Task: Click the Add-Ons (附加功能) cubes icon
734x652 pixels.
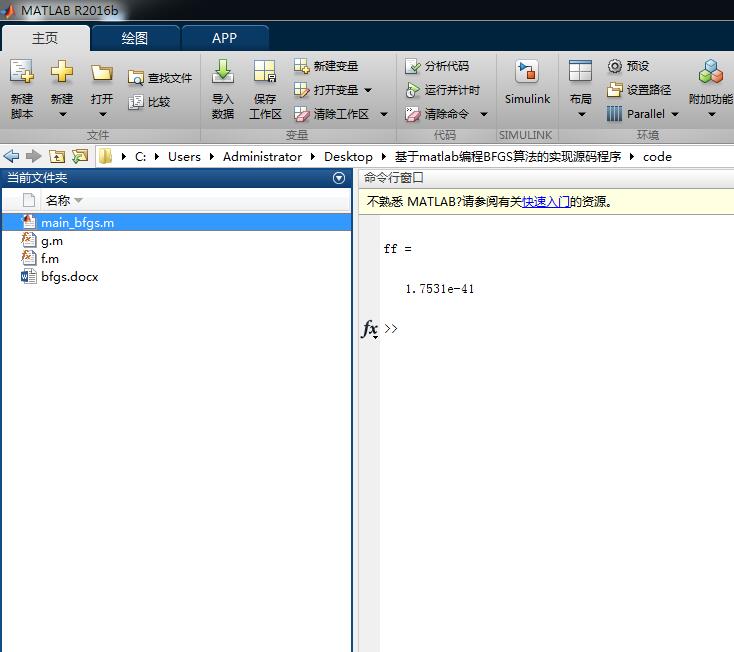Action: coord(711,72)
